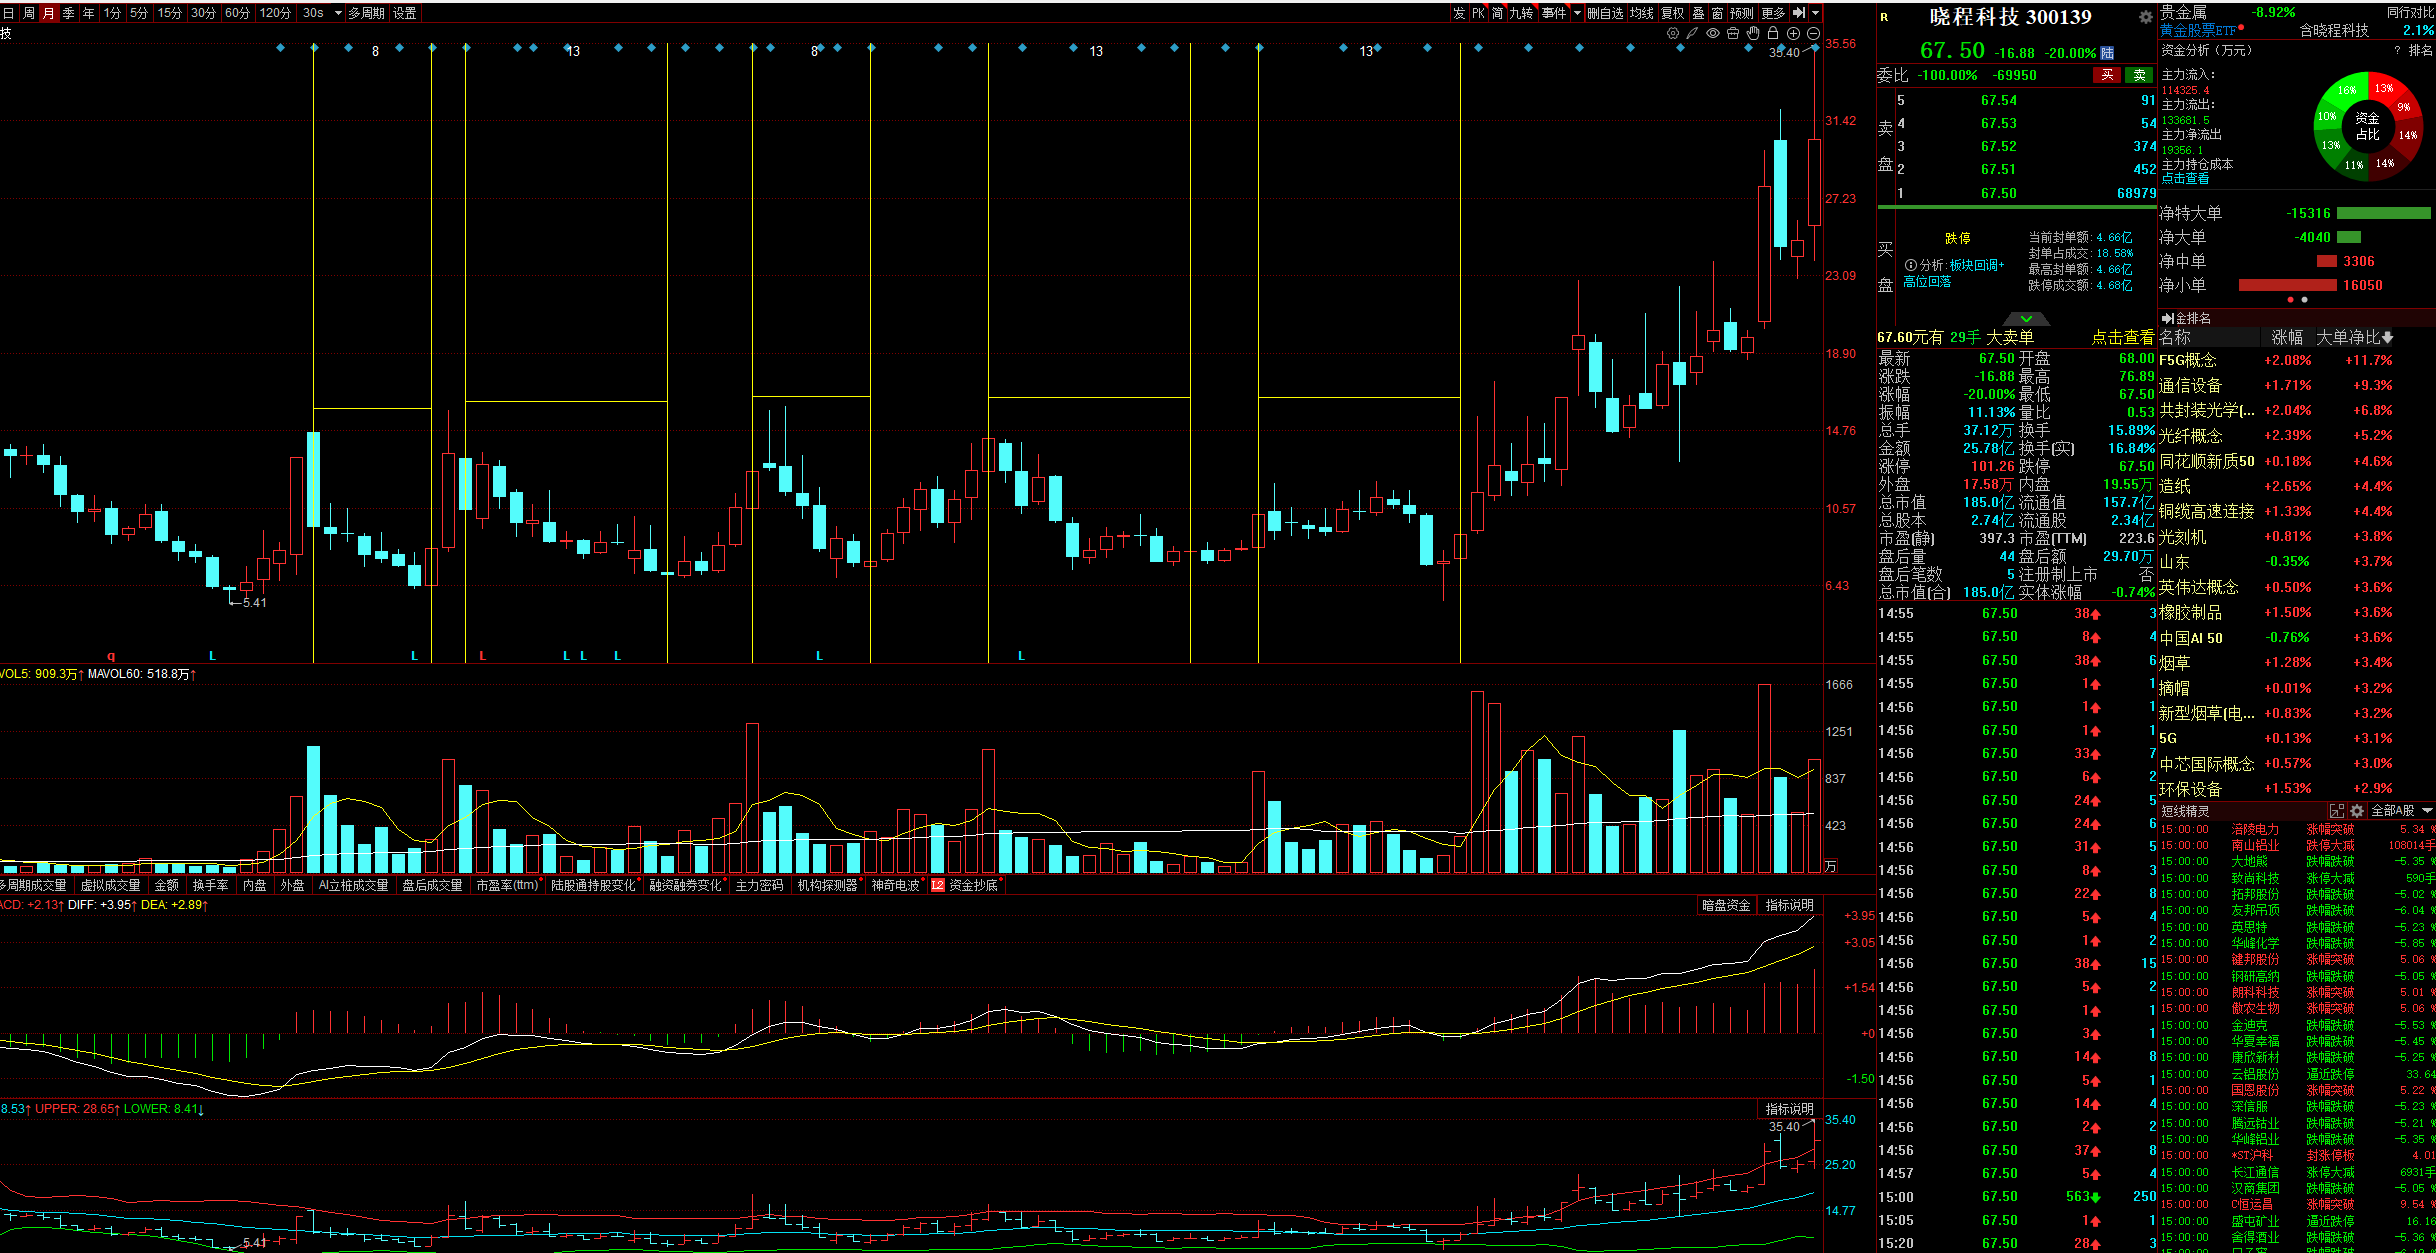Click the eye visibility icon above chart

click(1713, 33)
